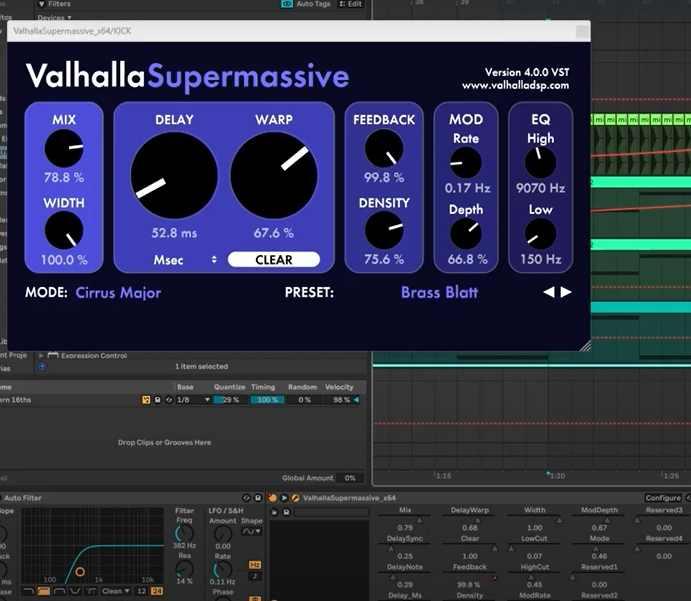The height and width of the screenshot is (601, 691).
Task: Select the highpass filter type in Auto Filter
Action: (45, 592)
